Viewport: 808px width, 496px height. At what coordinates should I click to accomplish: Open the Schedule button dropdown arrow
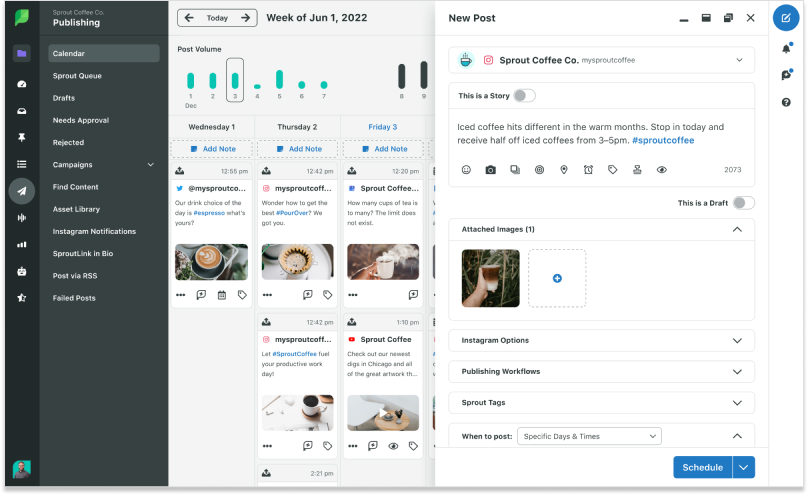pyautogui.click(x=743, y=468)
